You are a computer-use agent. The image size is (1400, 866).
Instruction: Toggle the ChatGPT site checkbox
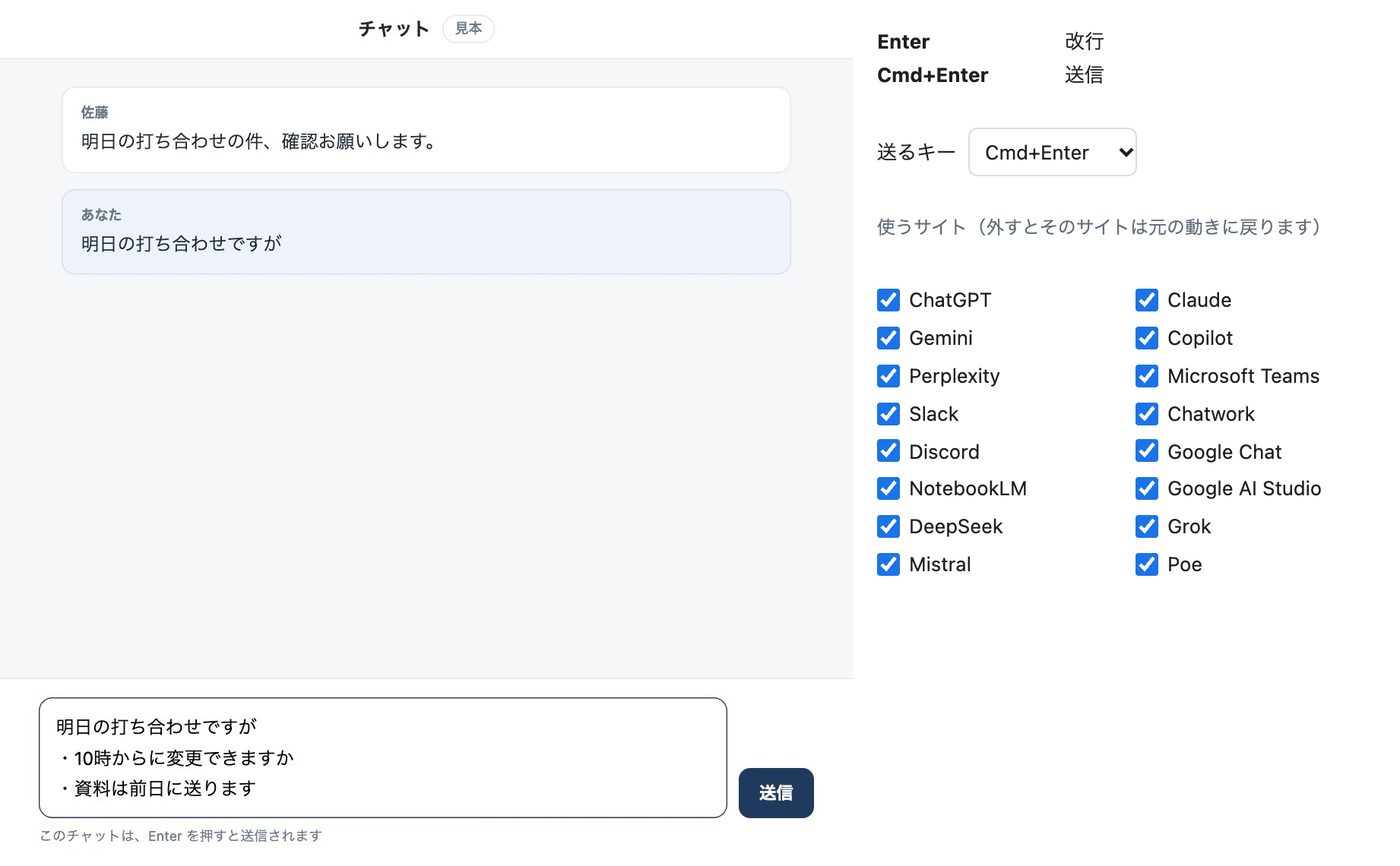(888, 300)
